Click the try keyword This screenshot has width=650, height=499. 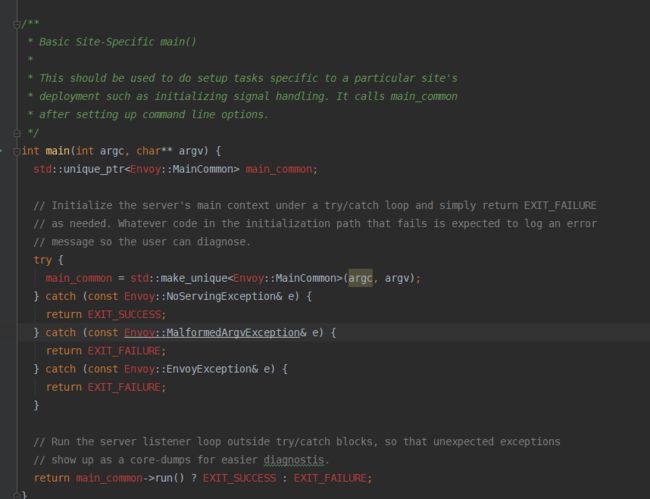[x=43, y=260]
